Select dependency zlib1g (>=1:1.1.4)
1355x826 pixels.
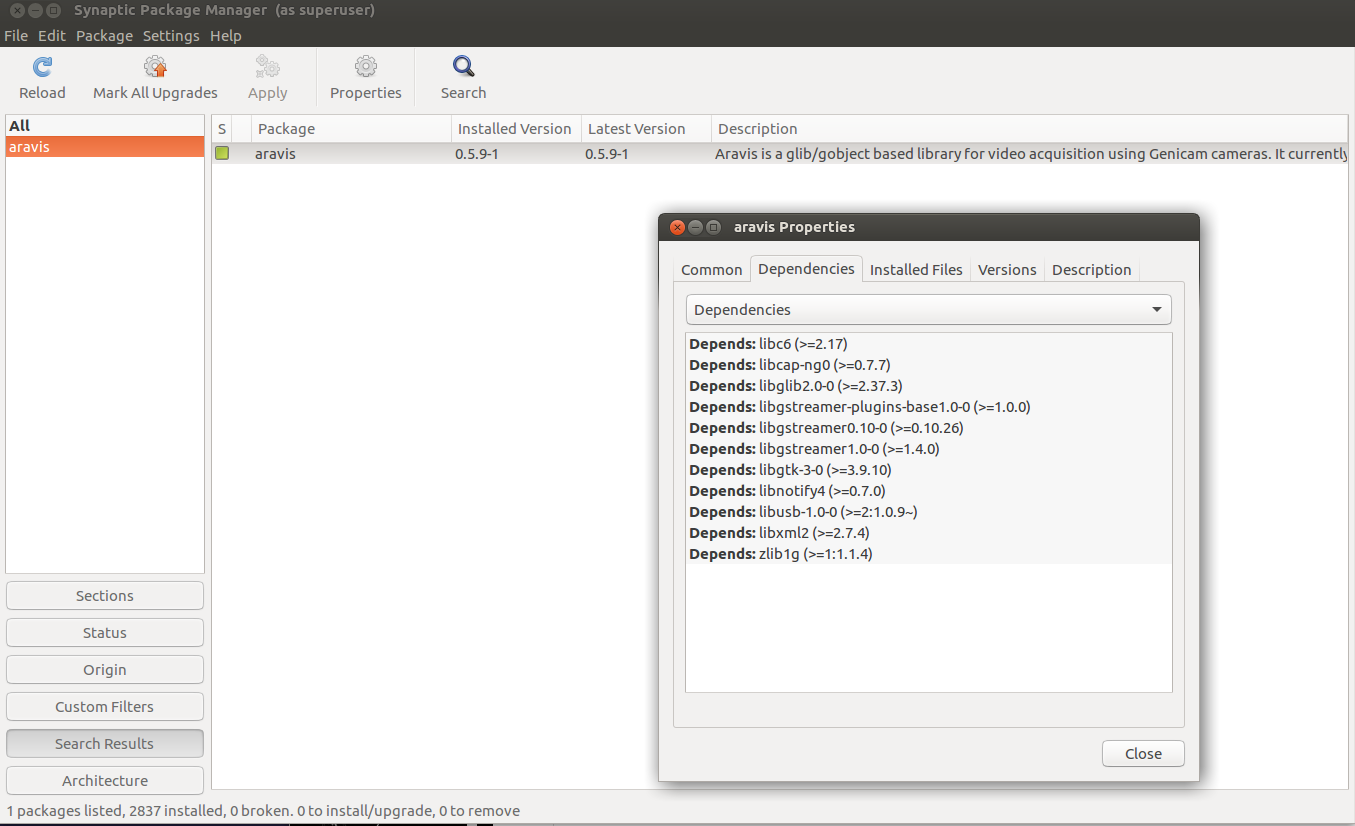click(928, 554)
